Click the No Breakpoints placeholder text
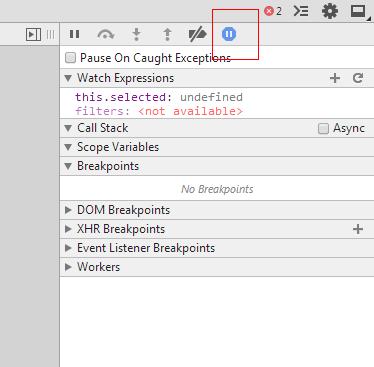374x367 pixels. [217, 189]
